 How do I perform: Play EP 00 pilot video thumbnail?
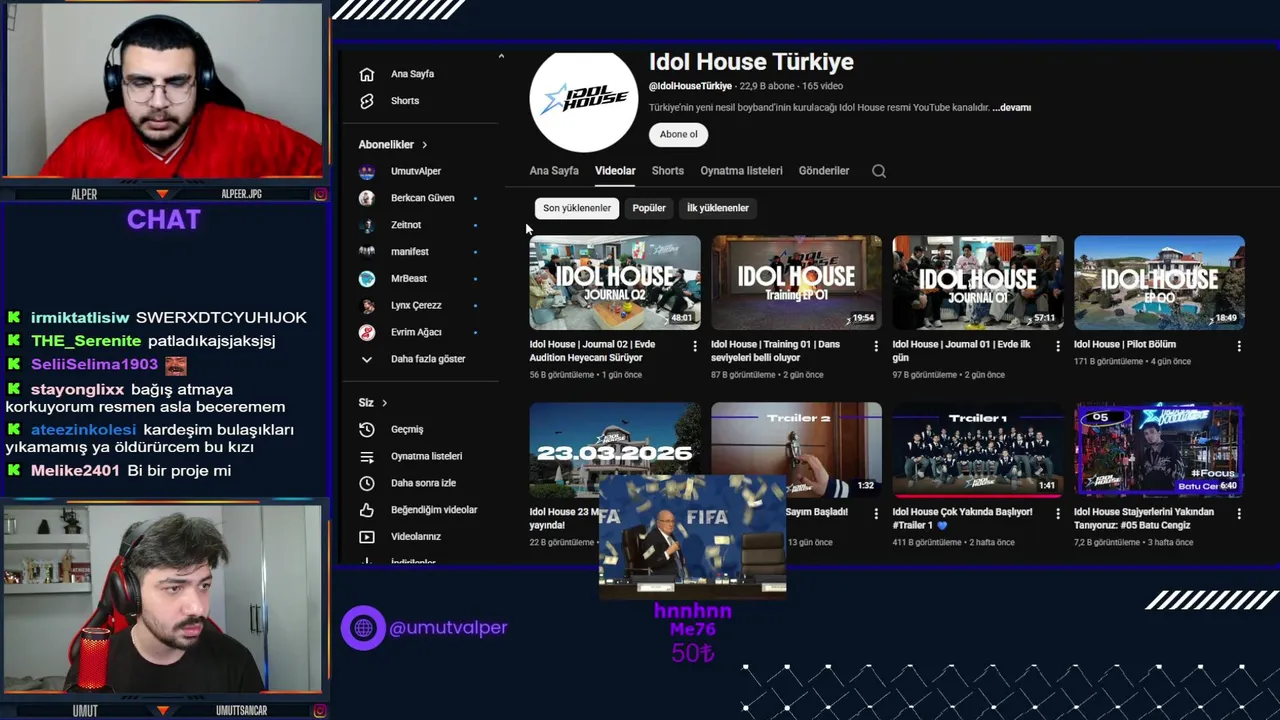pyautogui.click(x=1159, y=282)
